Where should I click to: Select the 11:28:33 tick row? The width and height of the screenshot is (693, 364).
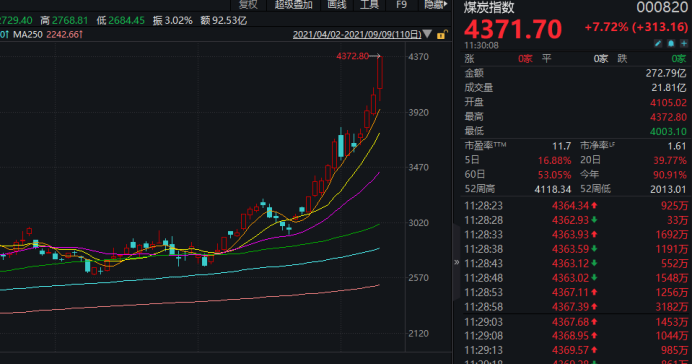pyautogui.click(x=576, y=235)
